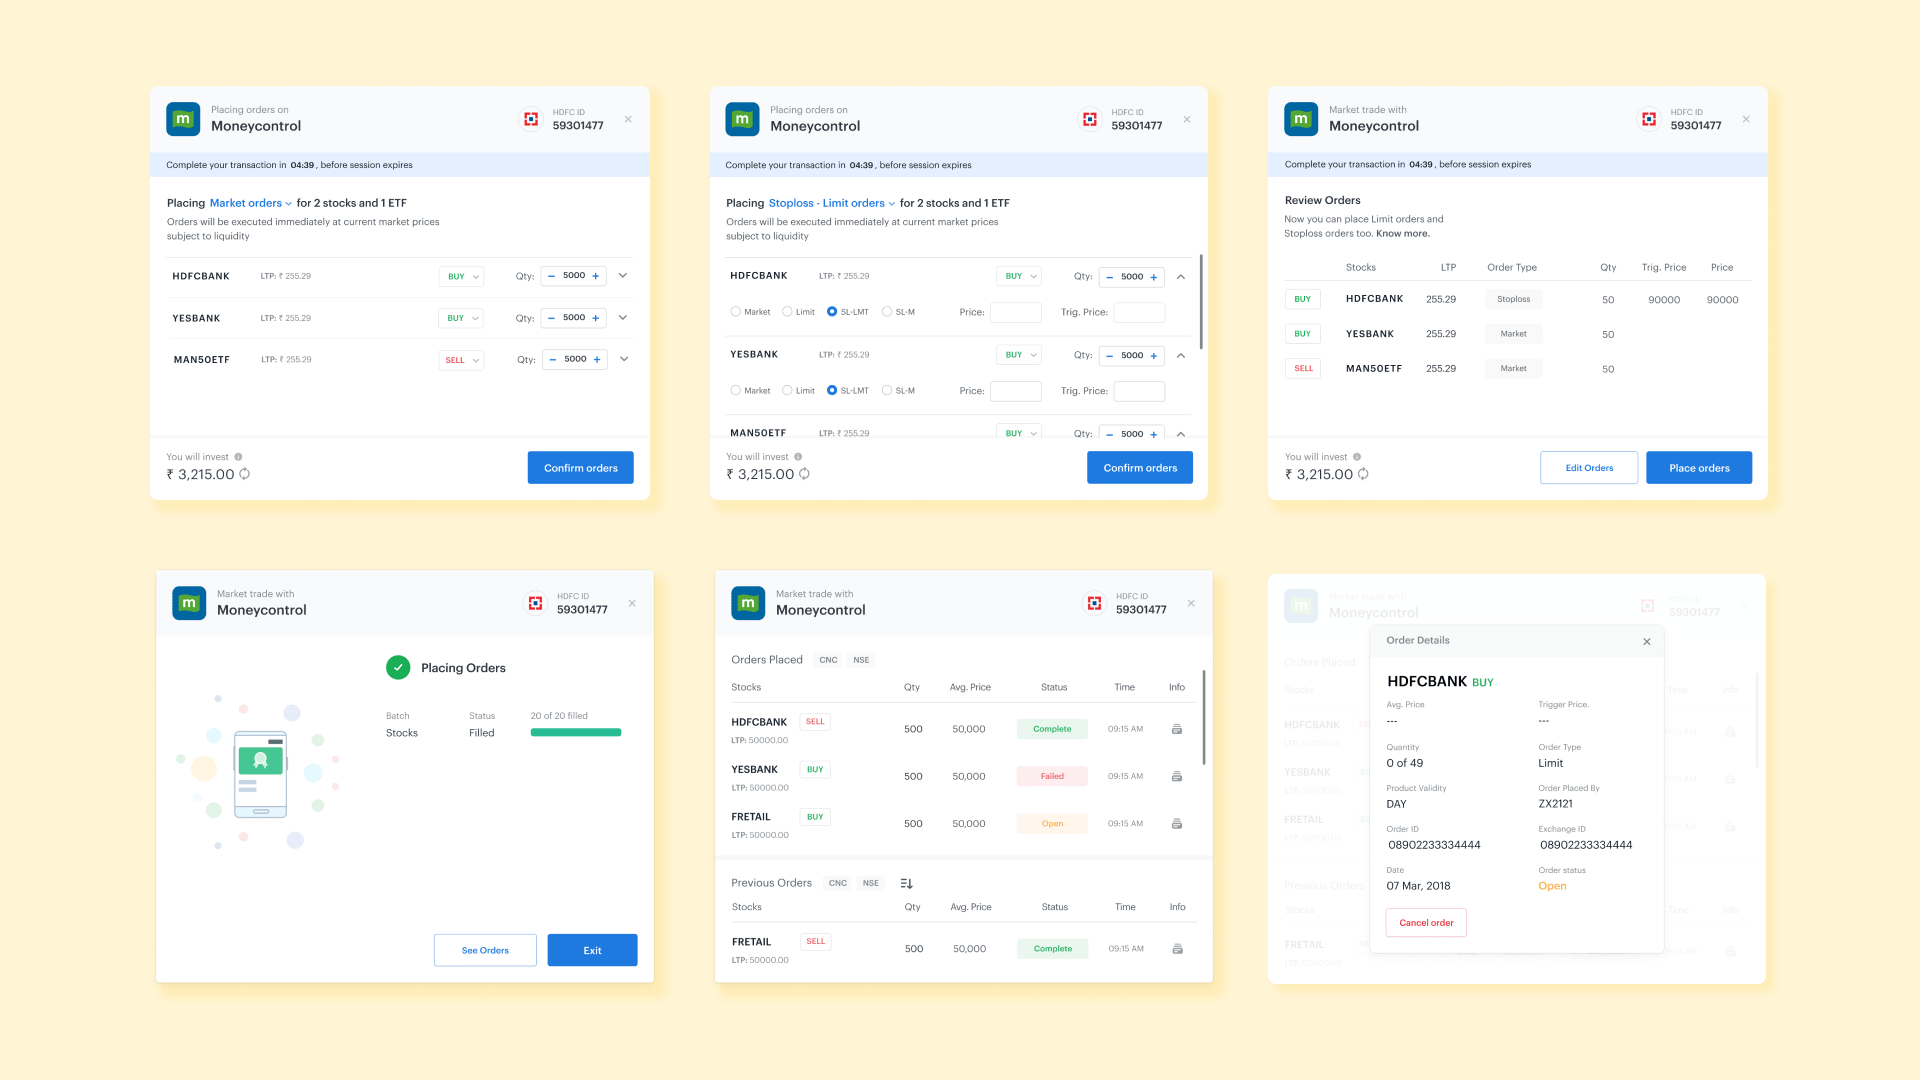Select Limit radio for YESBANK
This screenshot has height=1080, width=1920.
coord(787,391)
